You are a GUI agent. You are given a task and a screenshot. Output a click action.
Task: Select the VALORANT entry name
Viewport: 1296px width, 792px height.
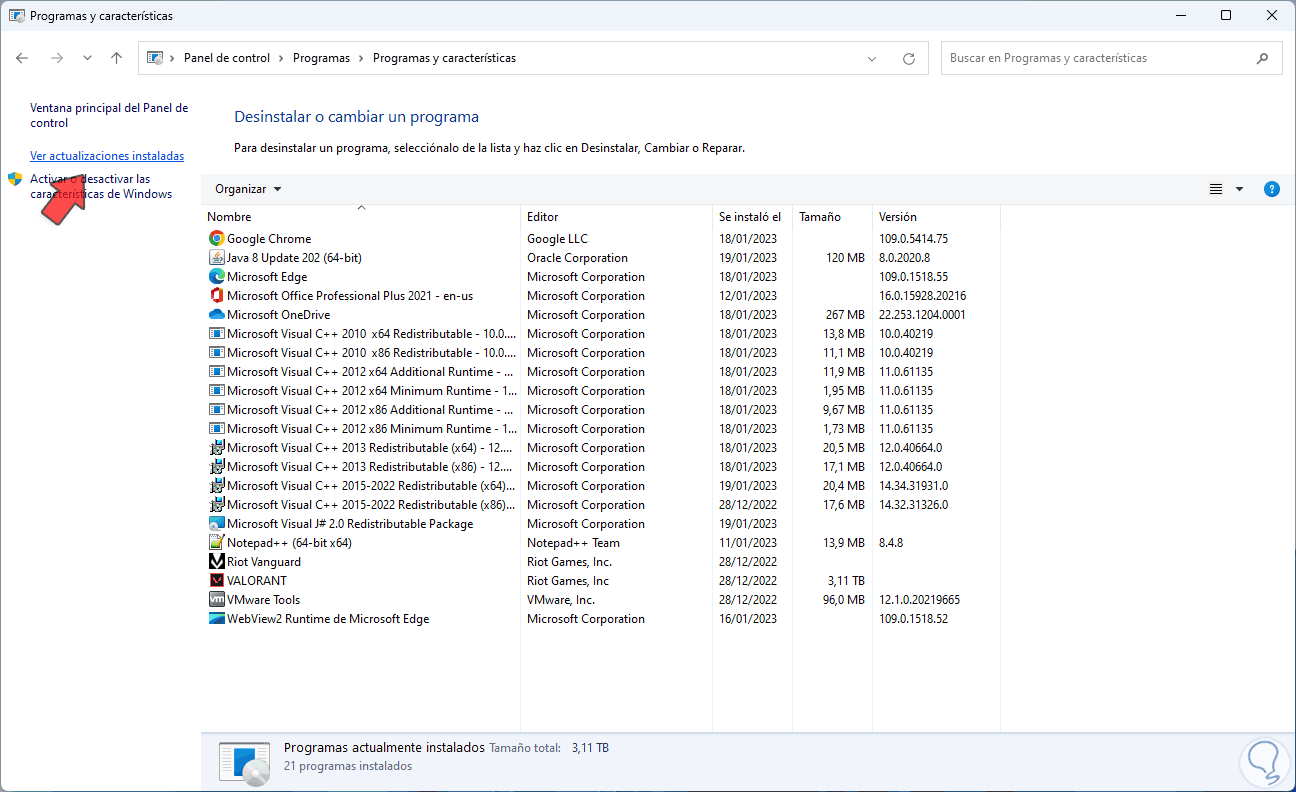[257, 581]
